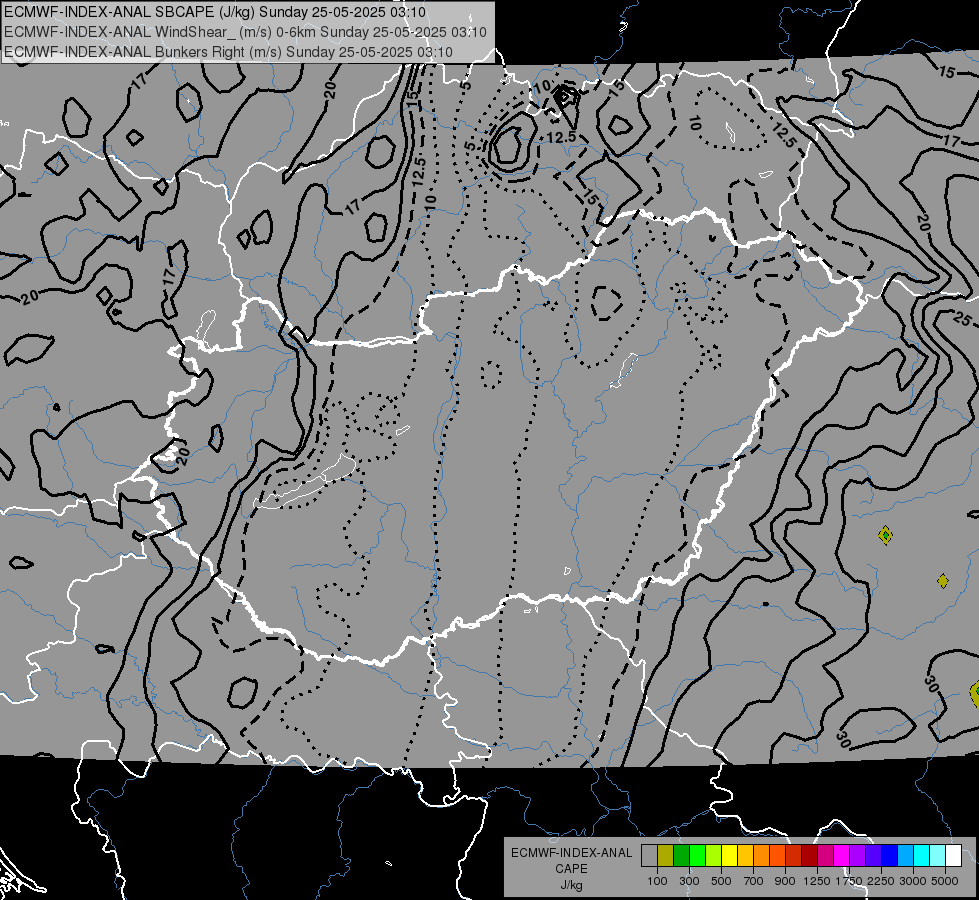The width and height of the screenshot is (979, 900).
Task: Click the 1250 value on the legend scale
Action: coord(817,881)
